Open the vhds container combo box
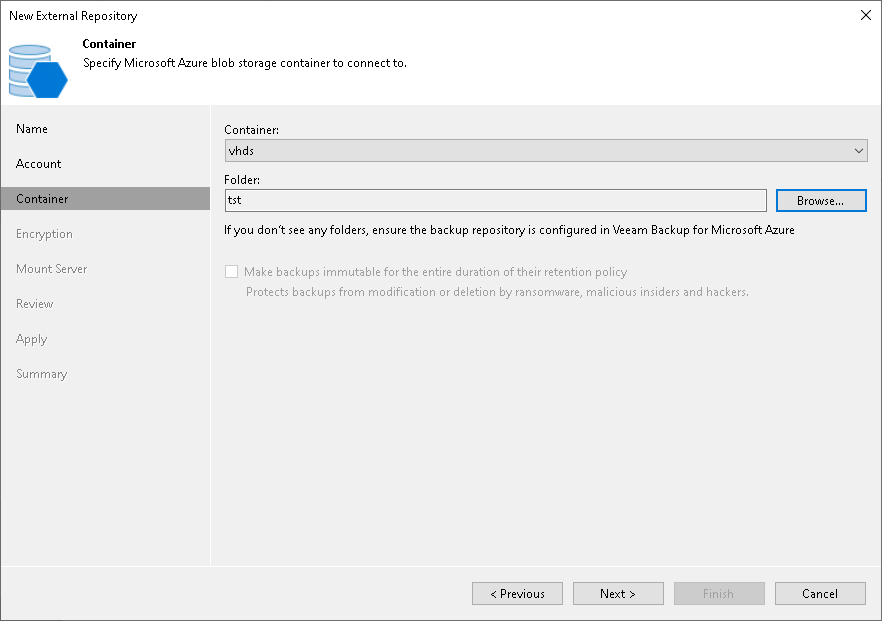Image resolution: width=882 pixels, height=621 pixels. [x=546, y=151]
